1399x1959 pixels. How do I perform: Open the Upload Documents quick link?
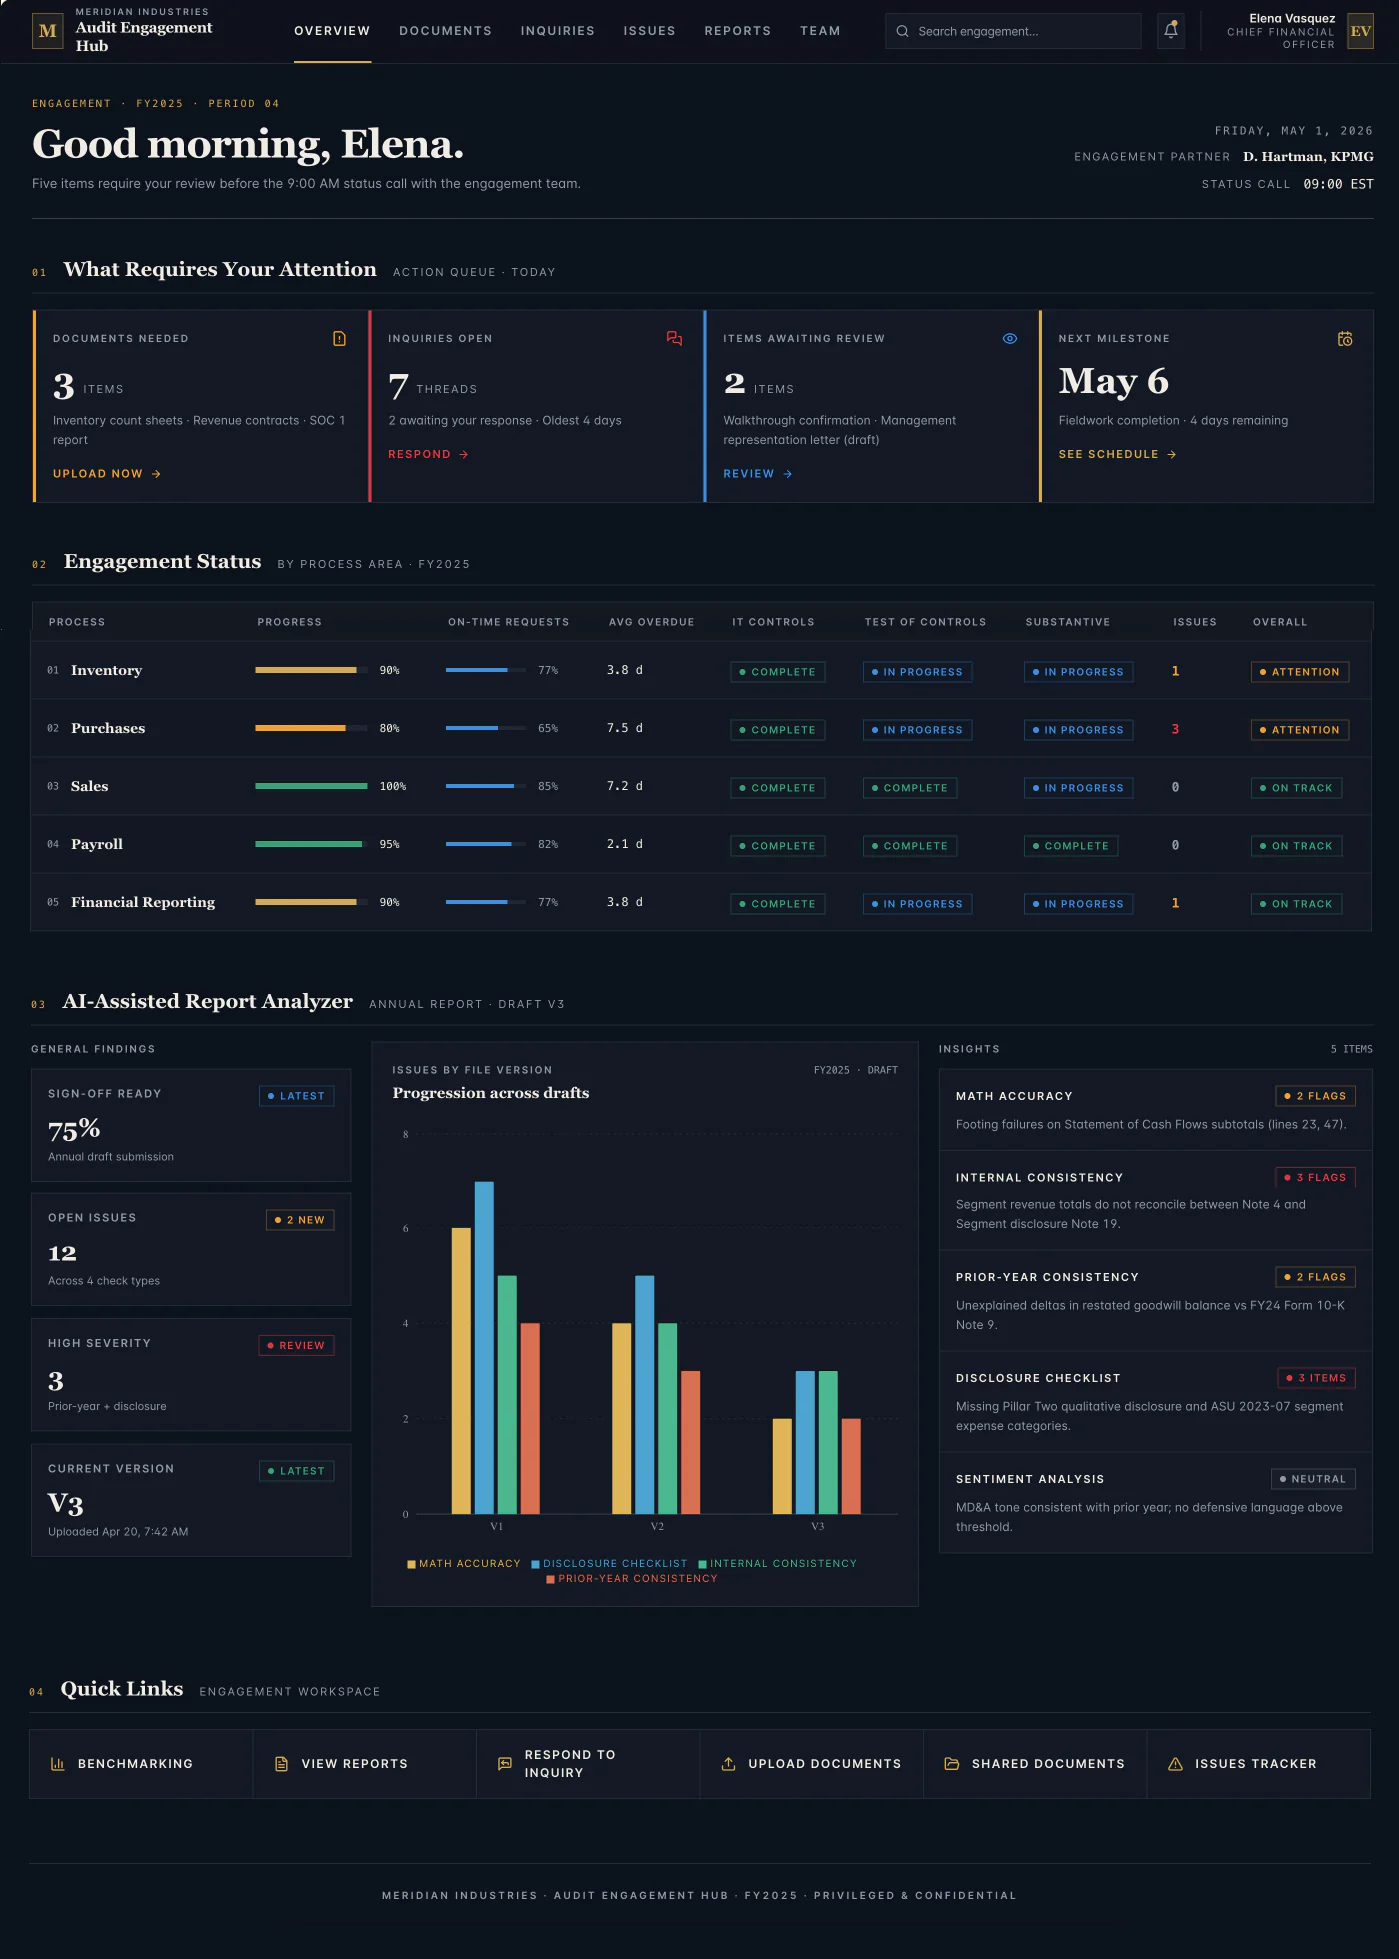click(x=811, y=1764)
